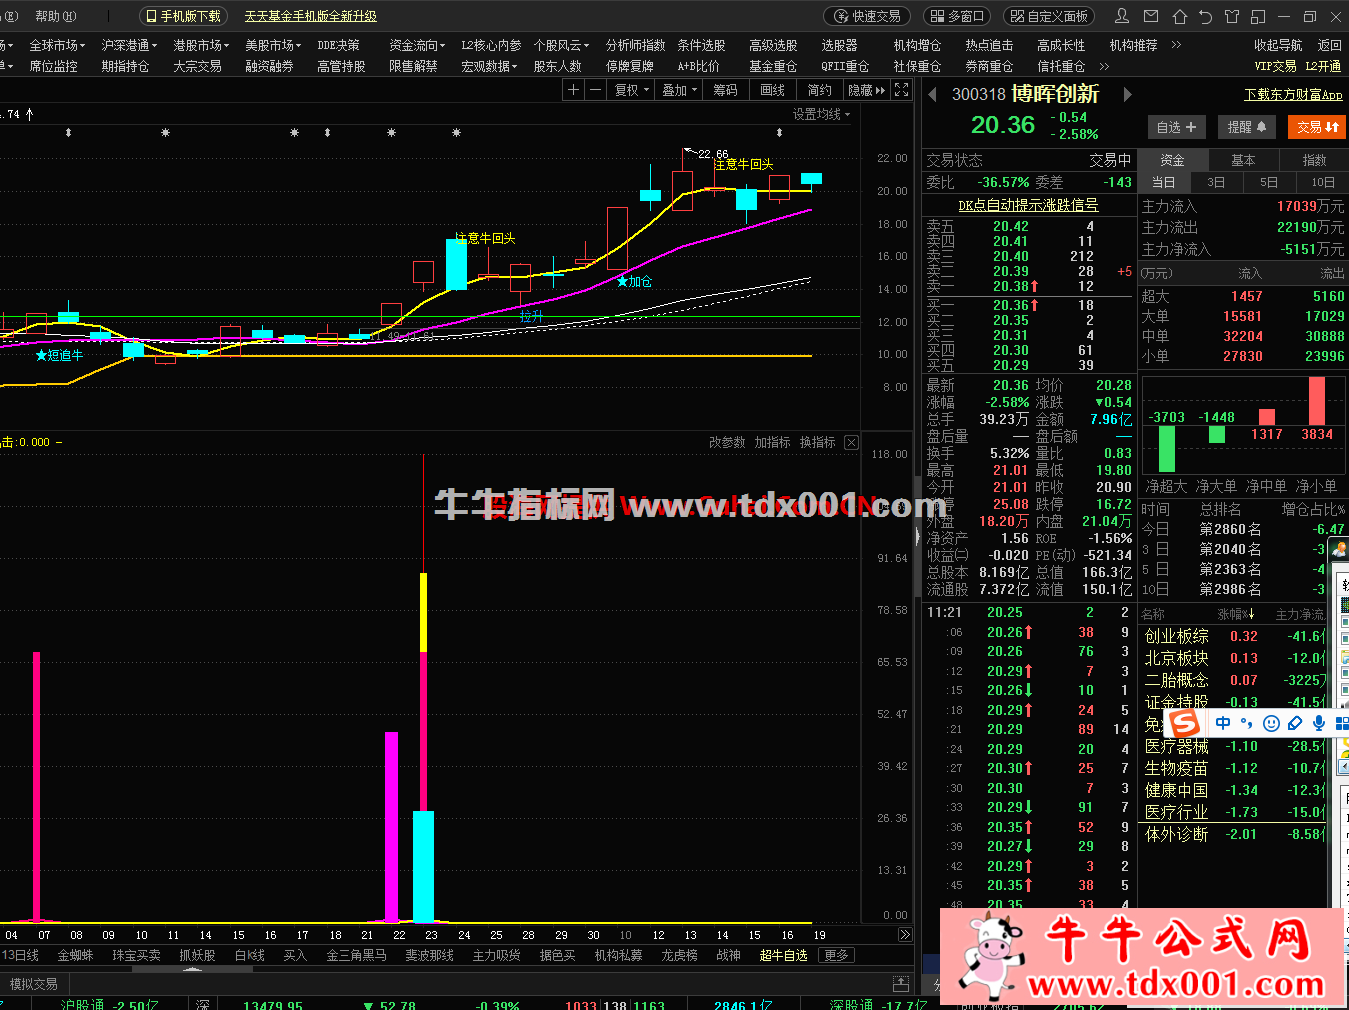This screenshot has width=1349, height=1010.
Task: Zoom out chart with minus icon
Action: [595, 90]
